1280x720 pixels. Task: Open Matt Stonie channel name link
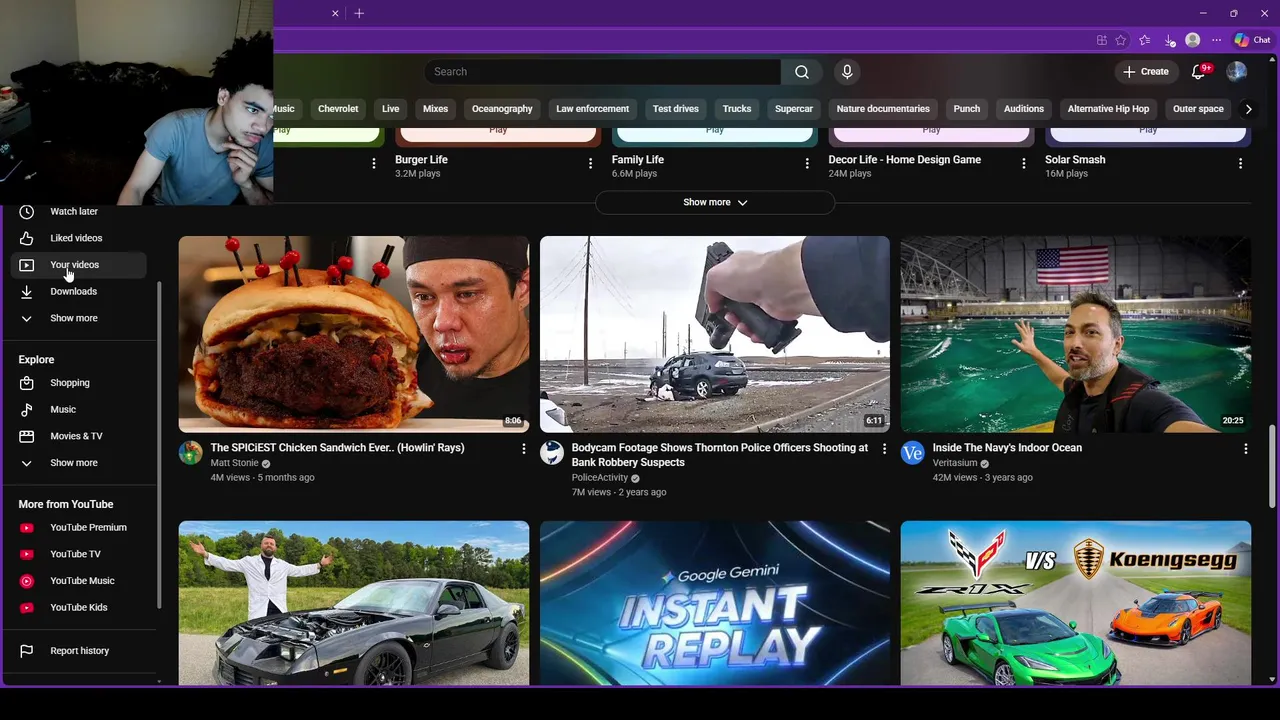point(234,463)
